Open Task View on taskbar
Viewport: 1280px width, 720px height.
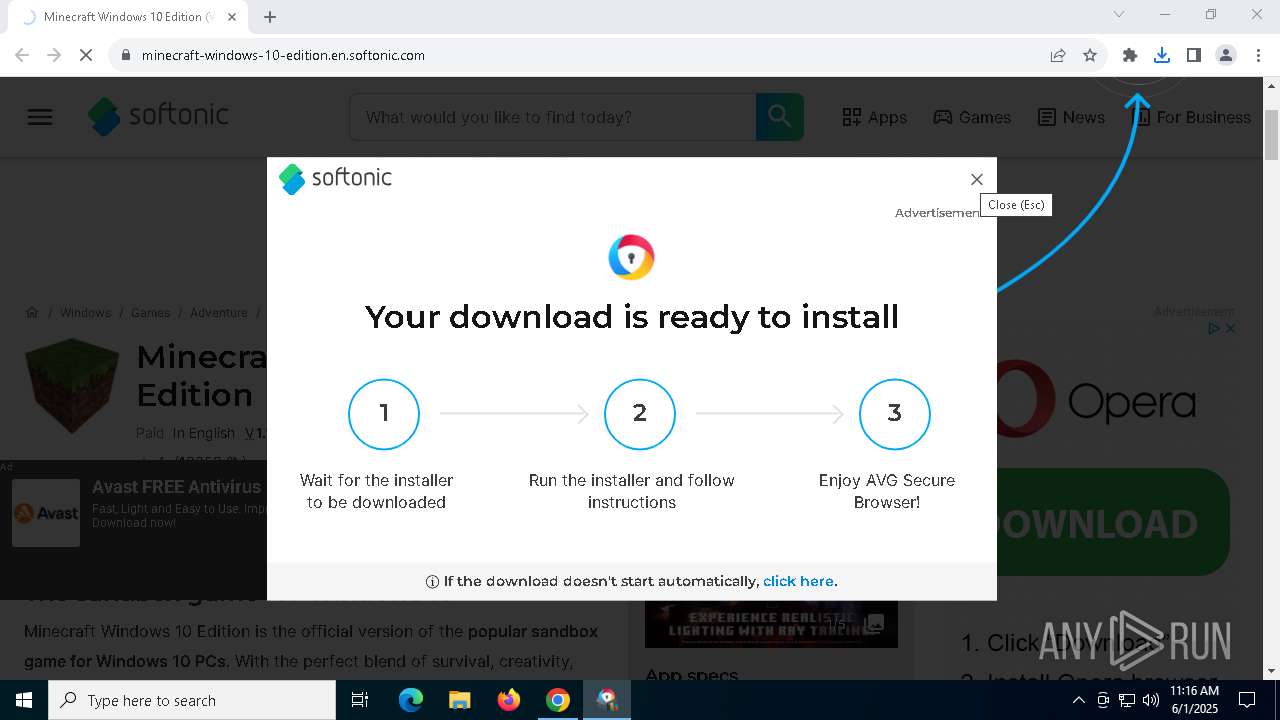pyautogui.click(x=360, y=700)
